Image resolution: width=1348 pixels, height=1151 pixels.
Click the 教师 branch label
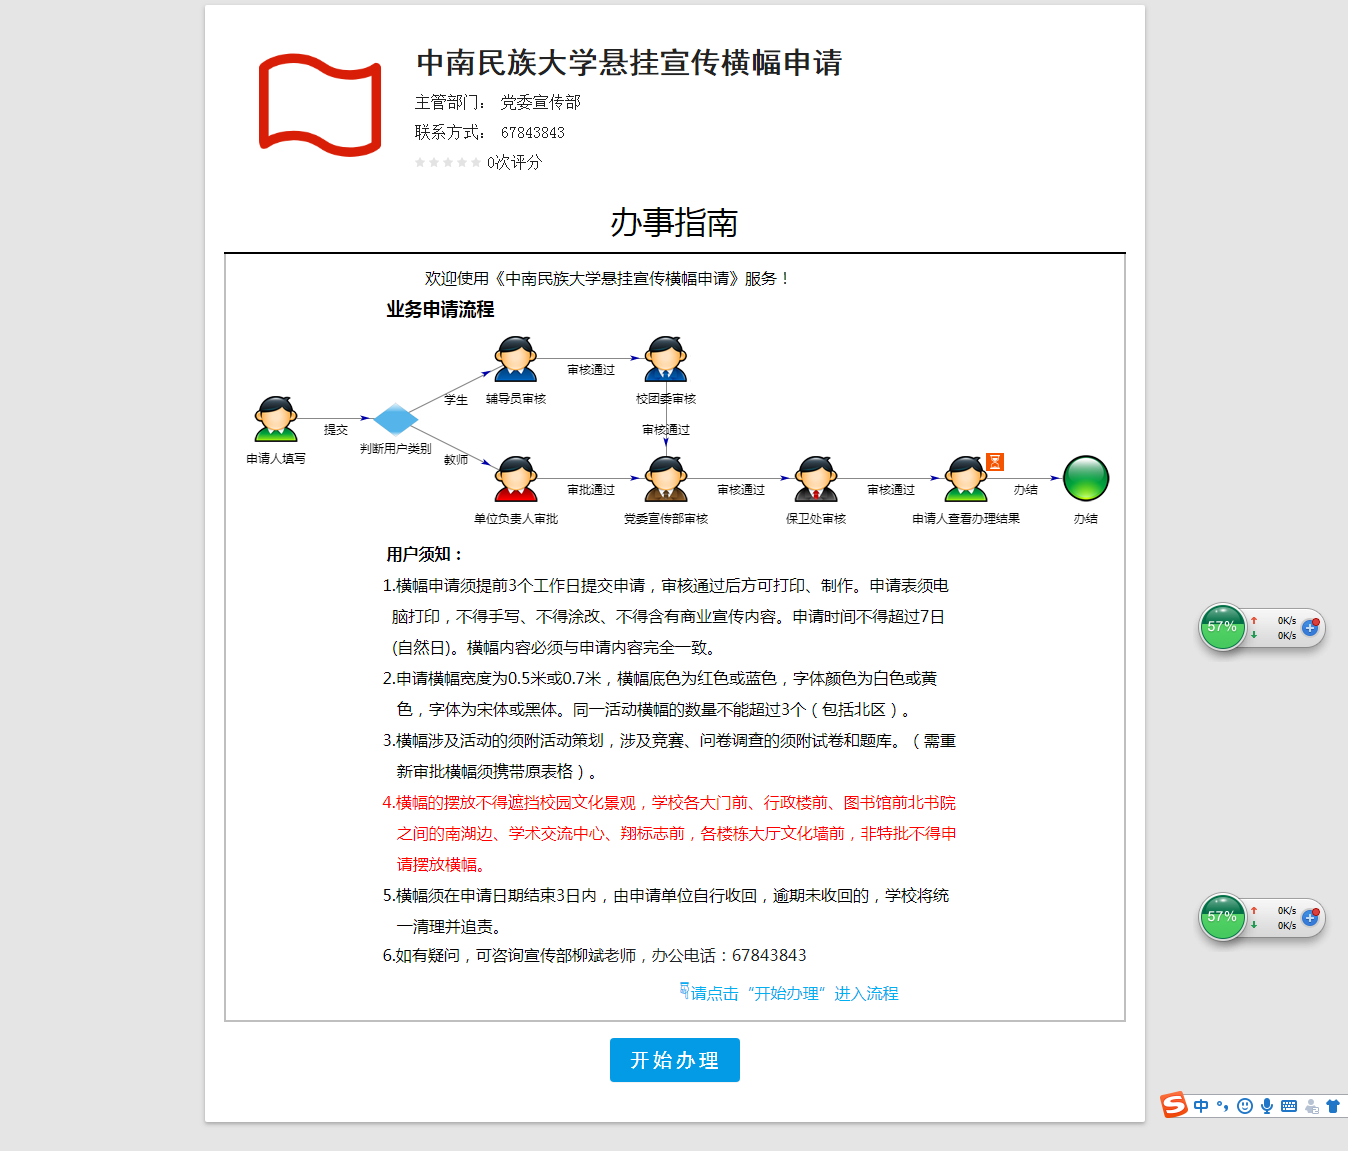point(456,459)
